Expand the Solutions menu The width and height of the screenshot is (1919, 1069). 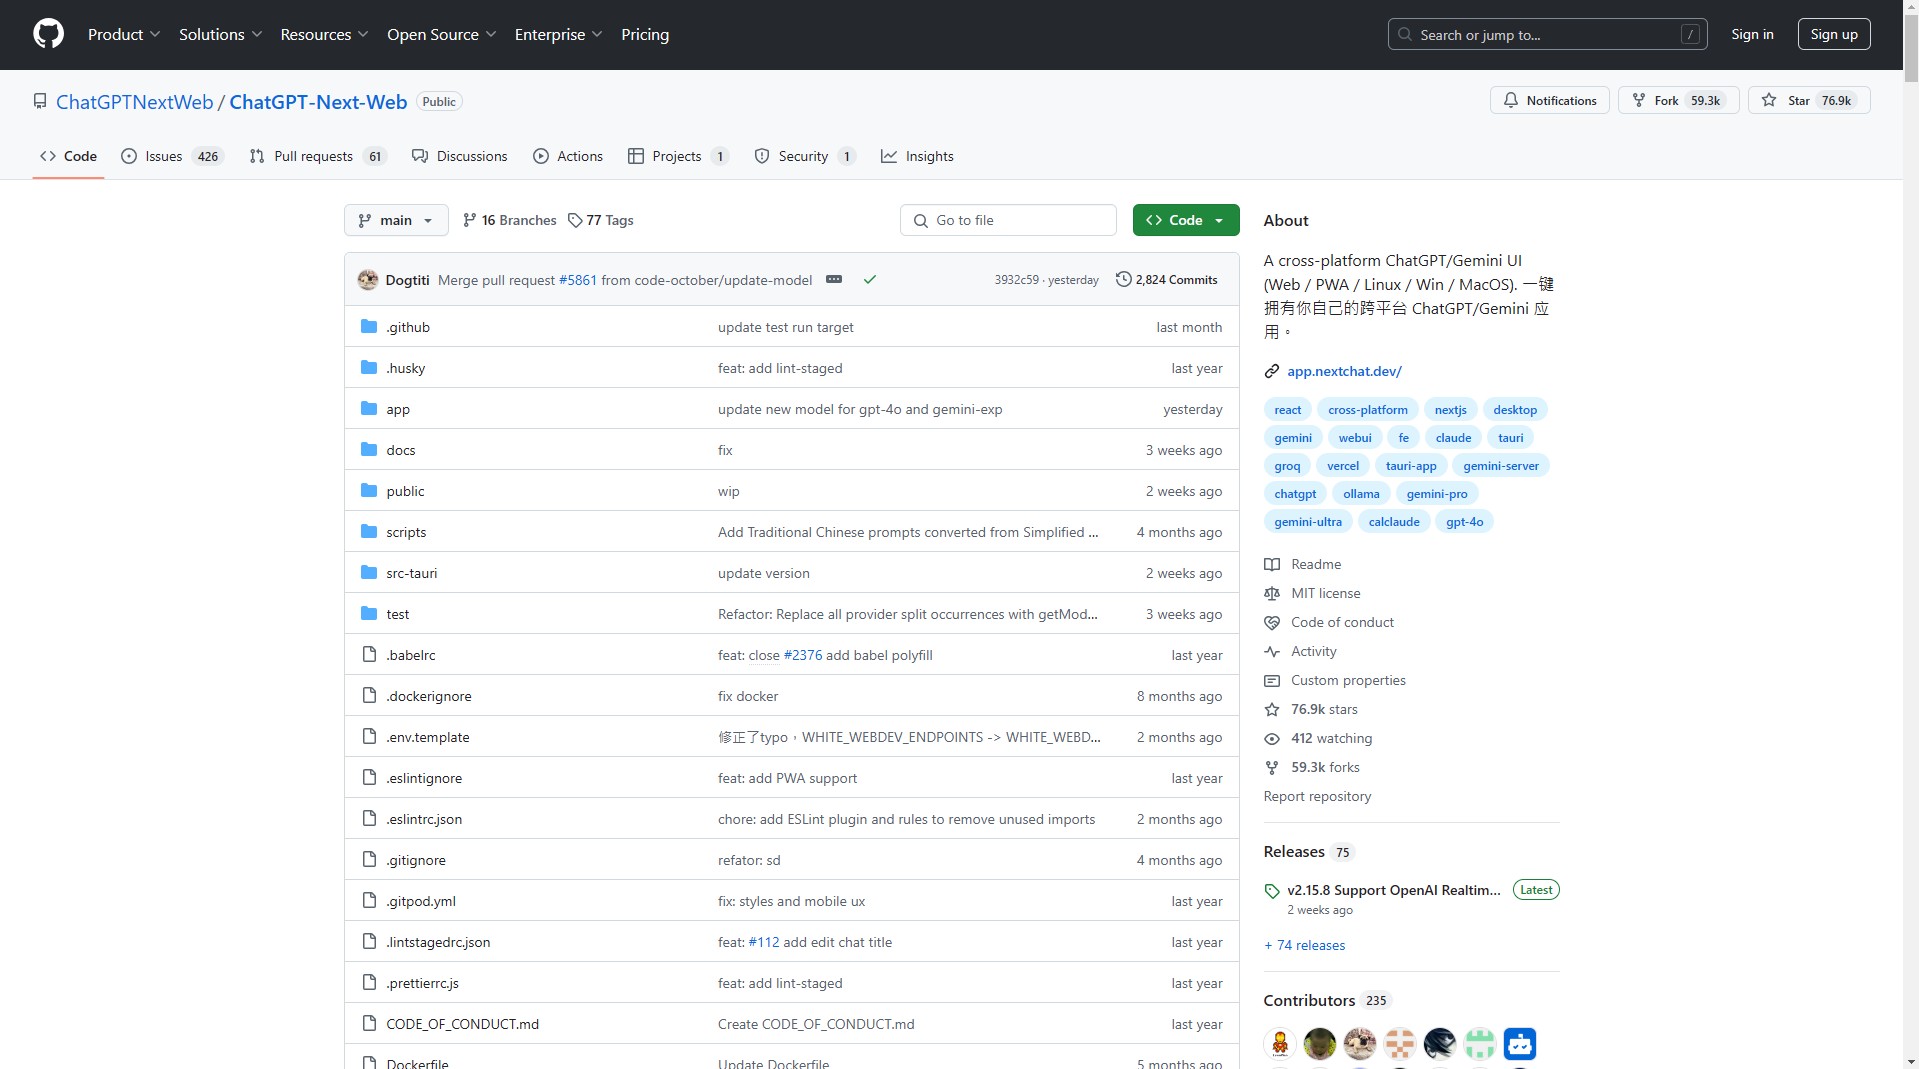click(x=220, y=34)
